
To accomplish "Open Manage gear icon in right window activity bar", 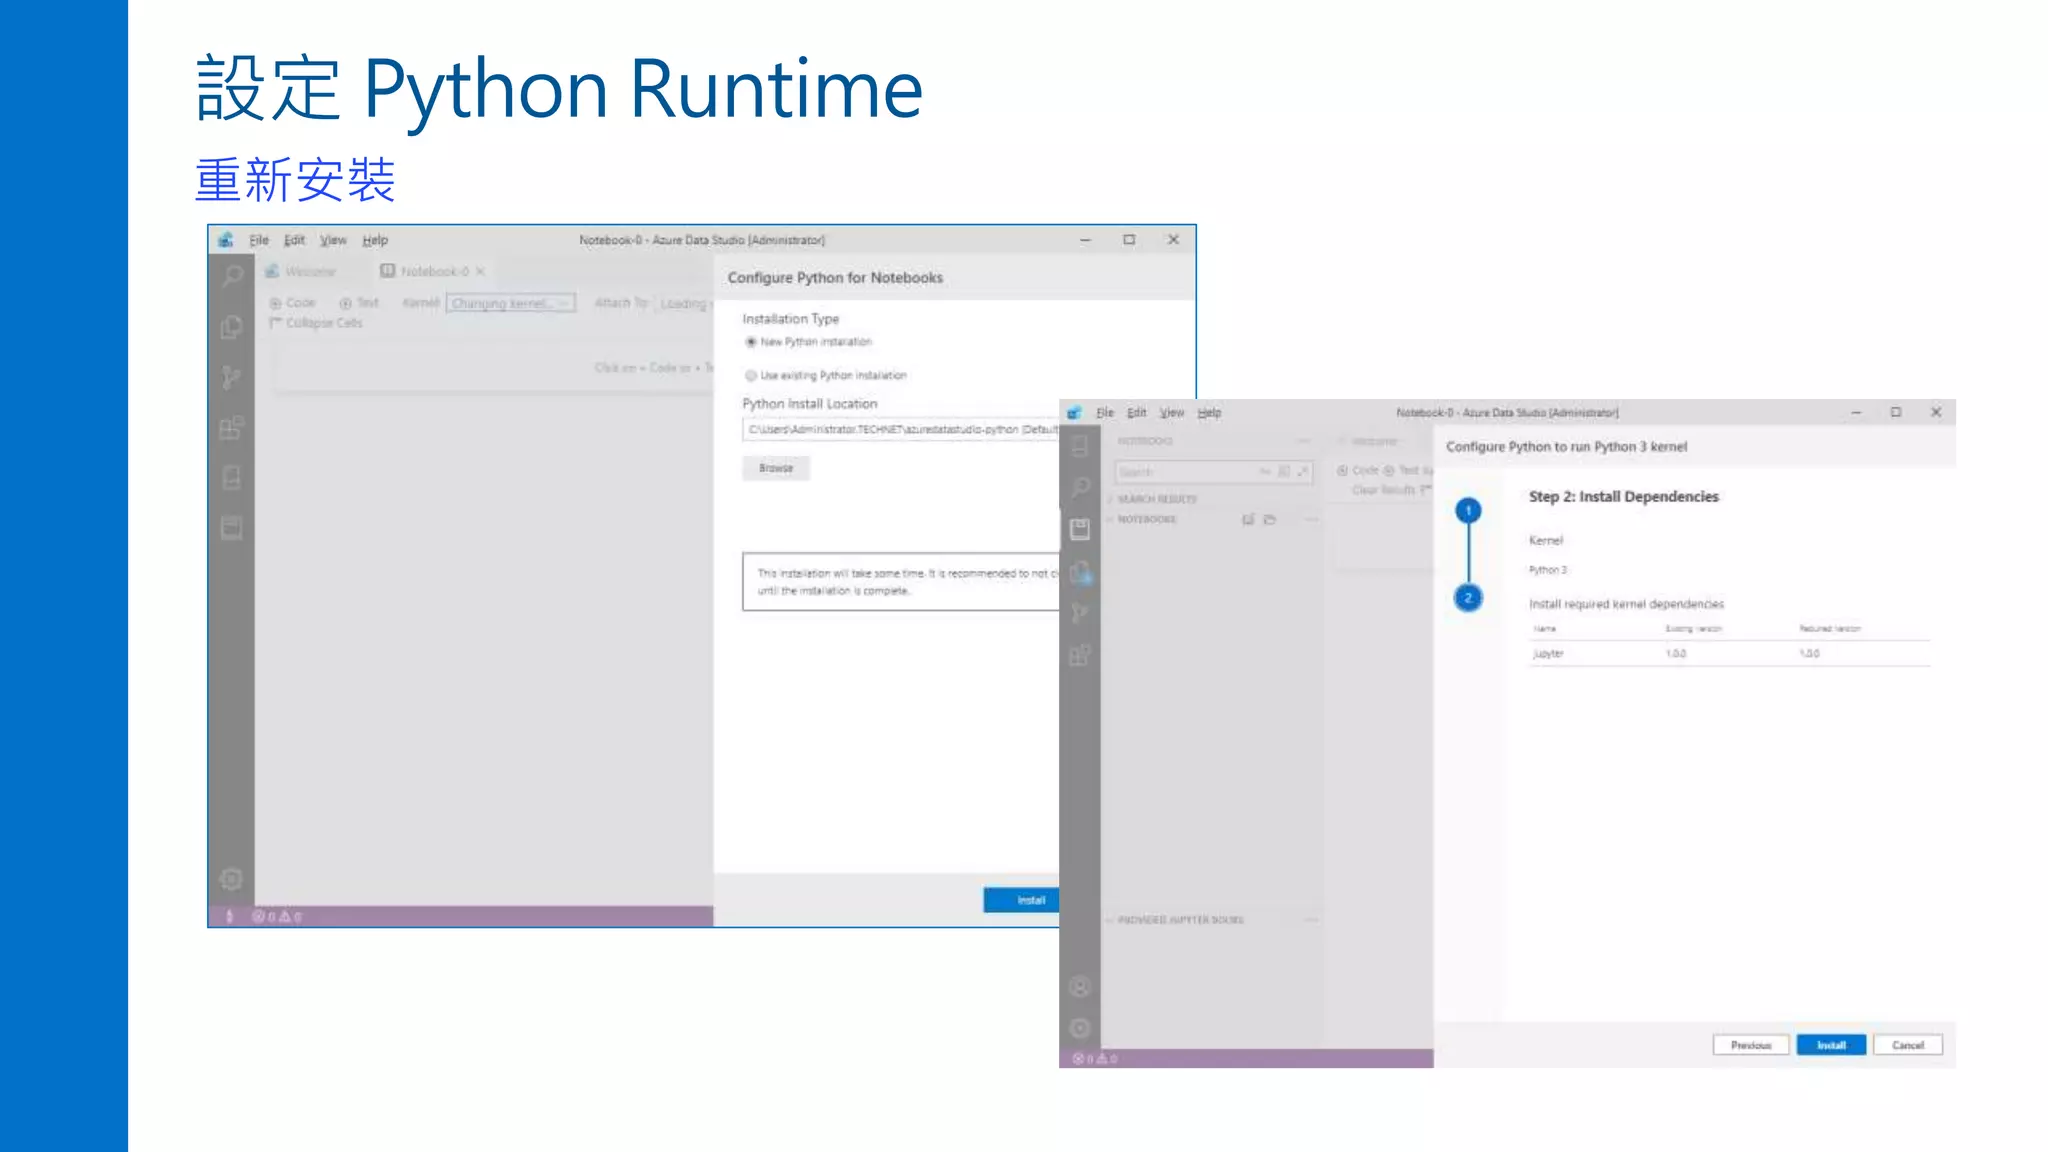I will click(1080, 1028).
